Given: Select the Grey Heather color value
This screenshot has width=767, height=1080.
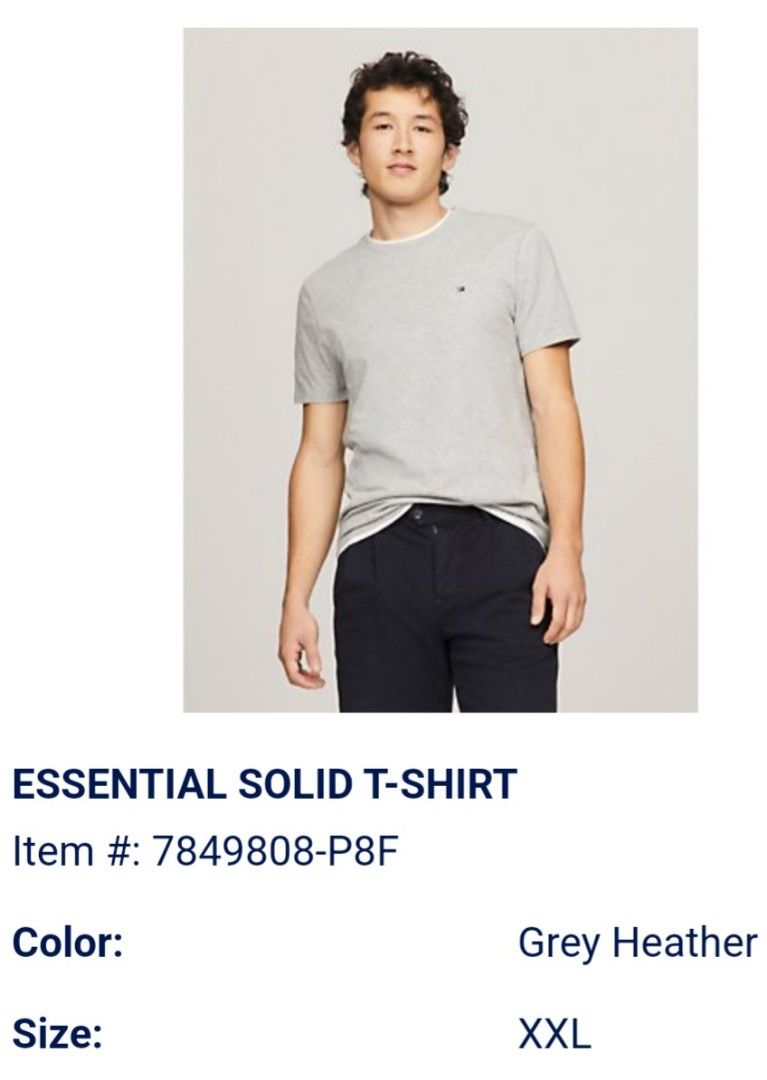Looking at the screenshot, I should [638, 943].
